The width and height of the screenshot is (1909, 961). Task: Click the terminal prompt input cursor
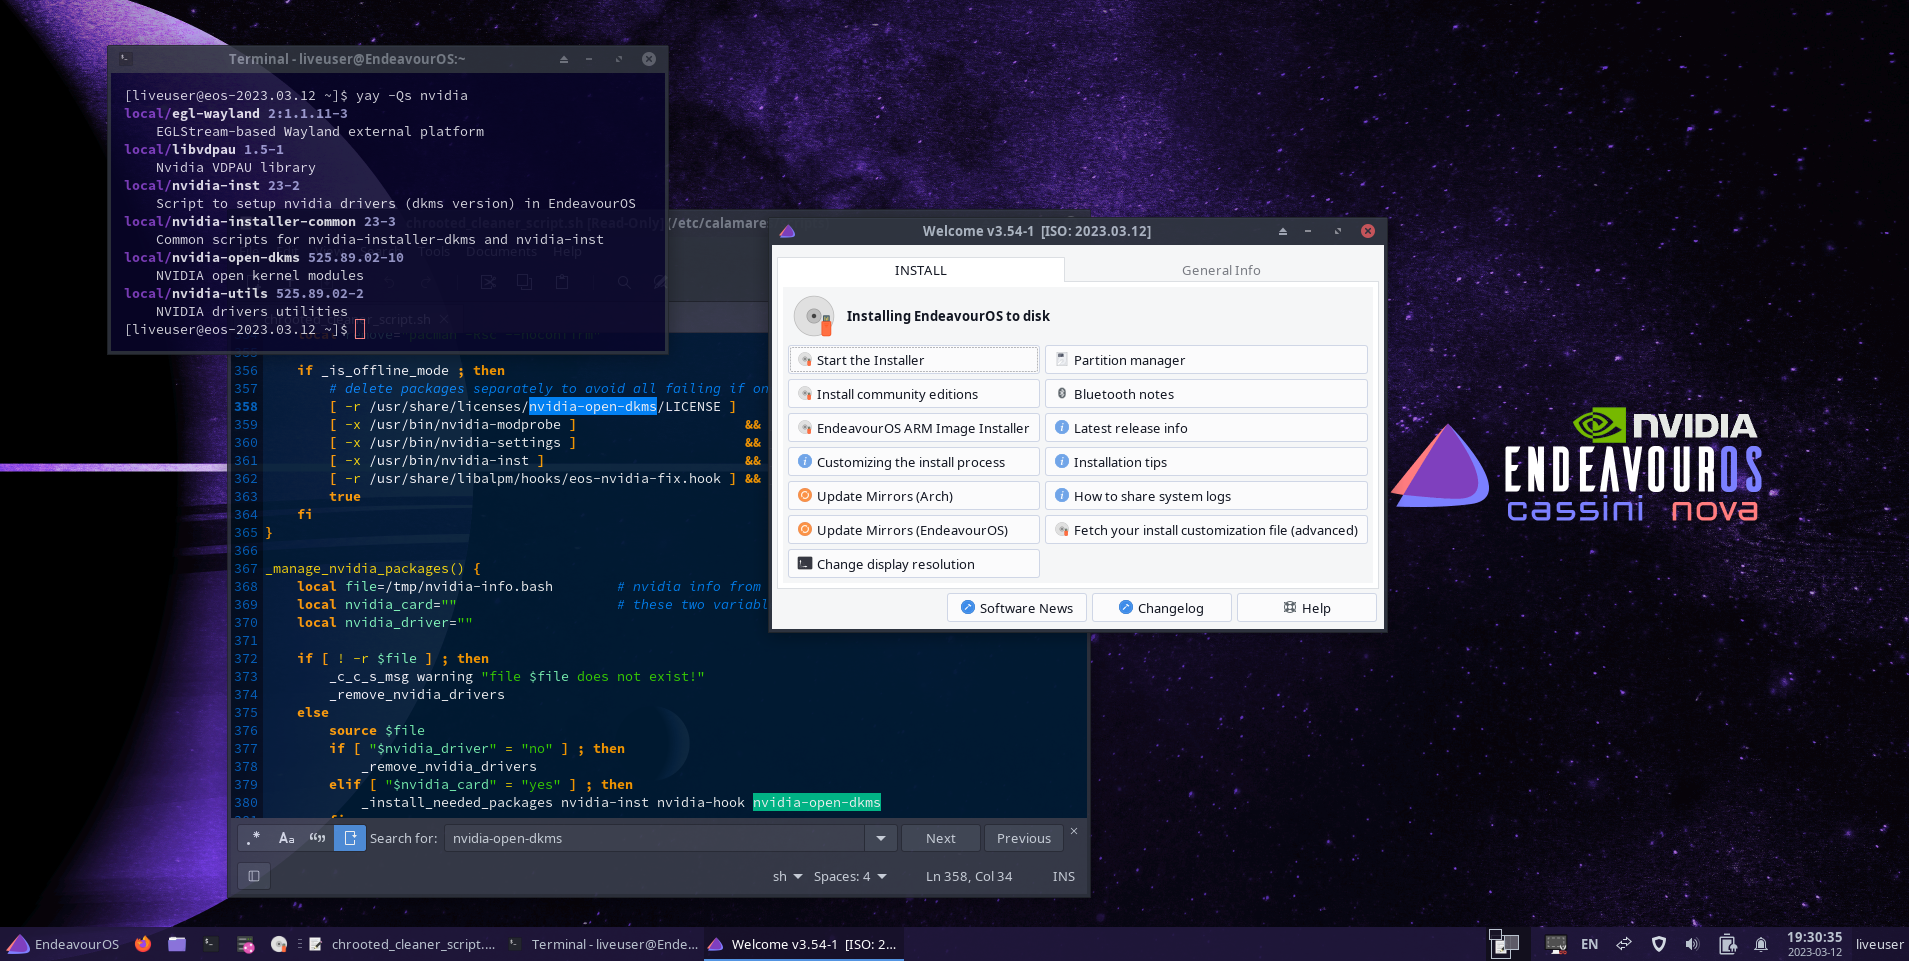point(360,329)
